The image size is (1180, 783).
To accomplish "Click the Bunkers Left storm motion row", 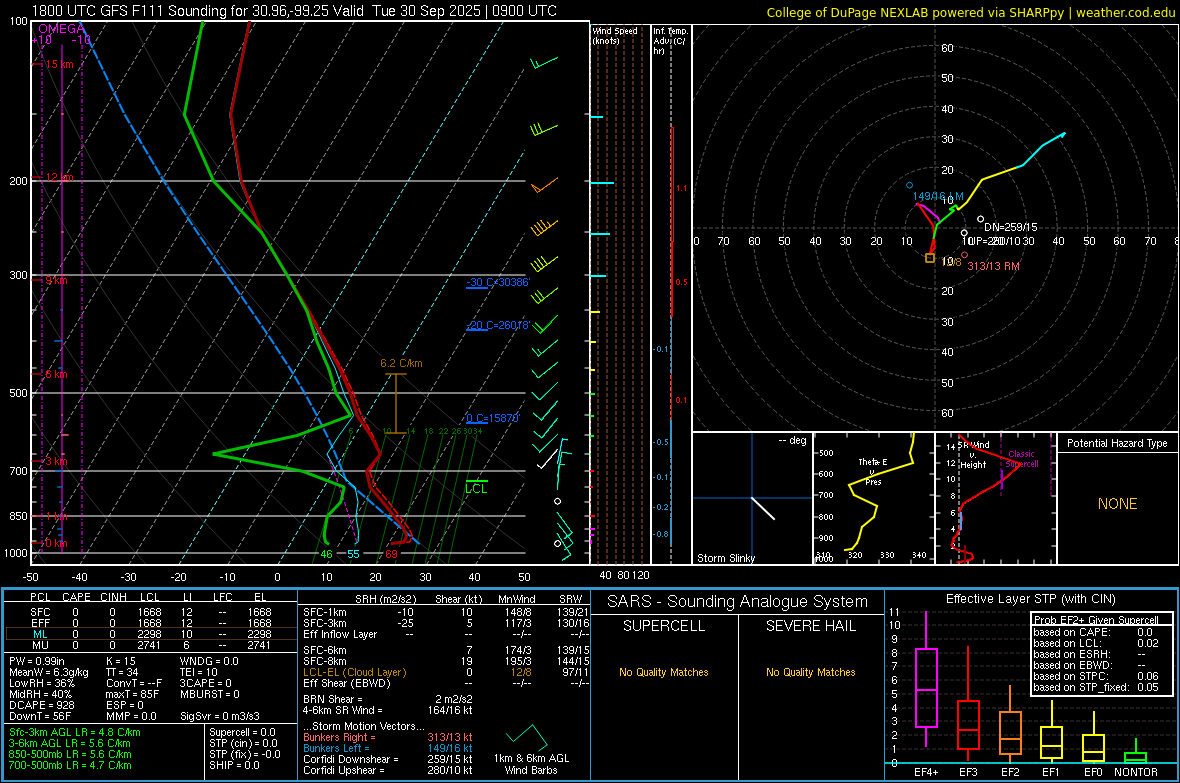I will point(388,748).
